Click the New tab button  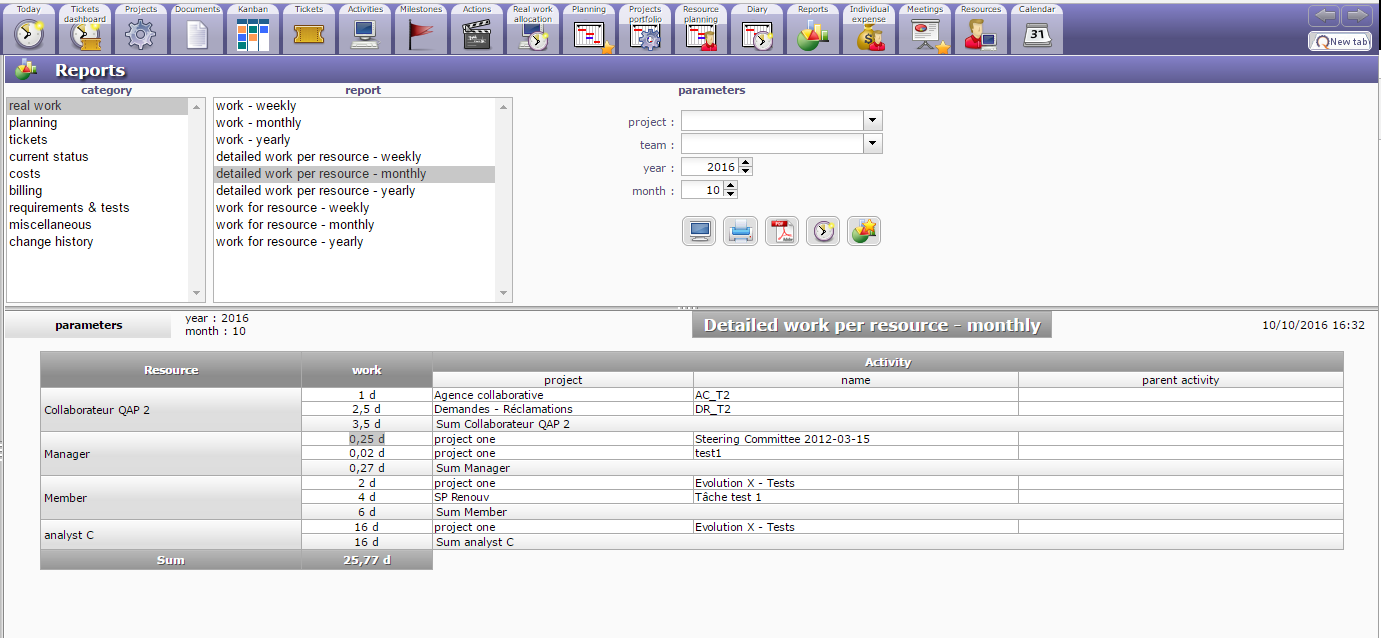pos(1339,42)
